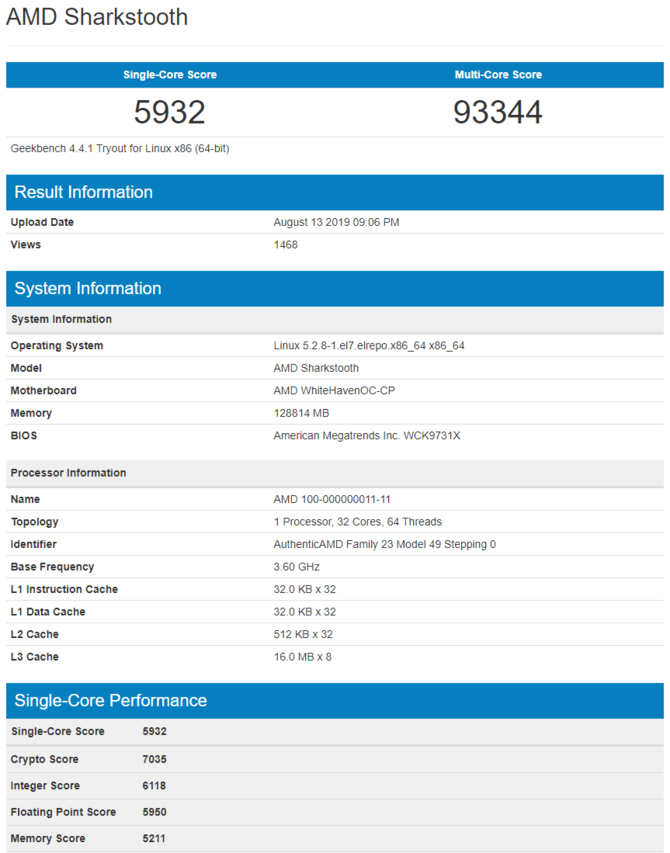Click the AMD Sharkstooth page title
The image size is (670, 853).
[x=97, y=18]
